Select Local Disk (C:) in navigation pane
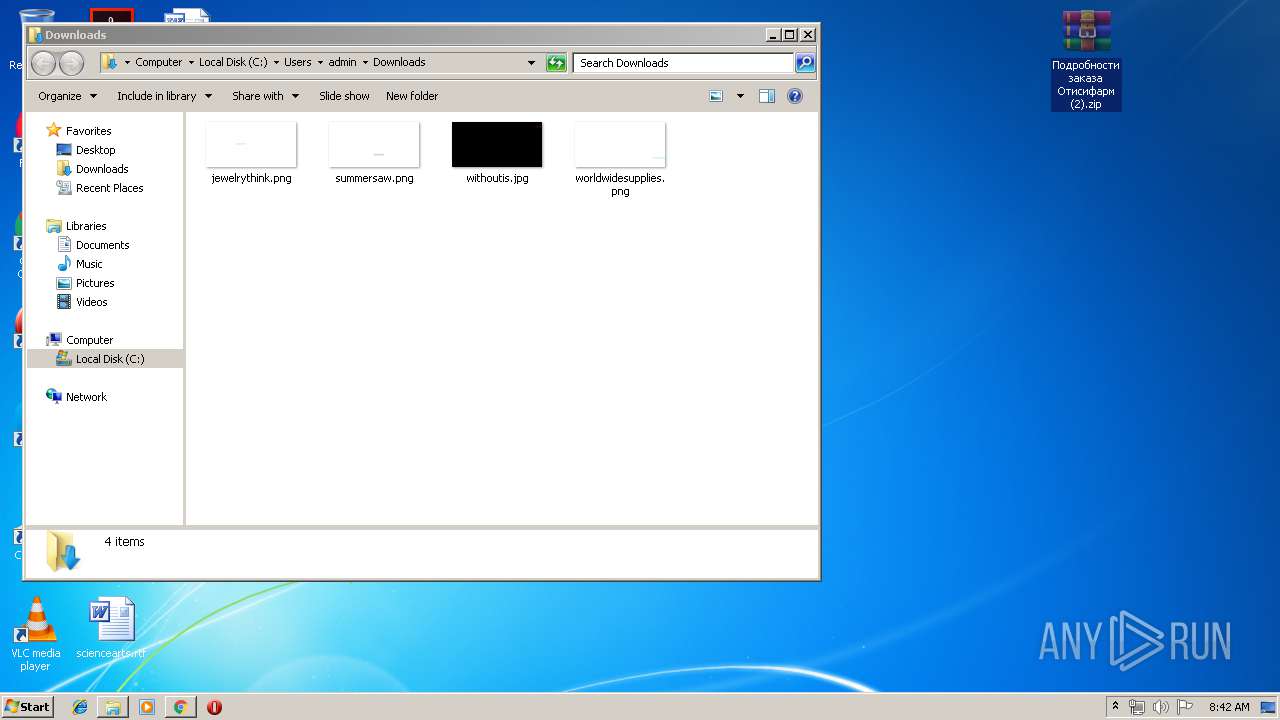 pyautogui.click(x=104, y=359)
